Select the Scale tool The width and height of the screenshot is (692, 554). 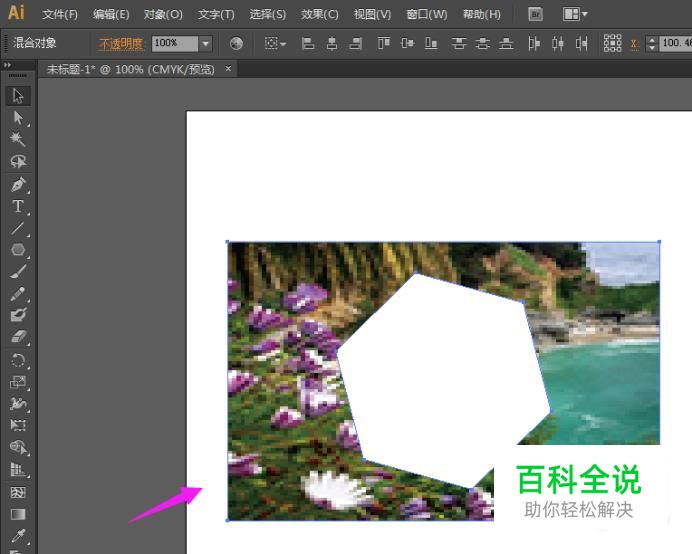pyautogui.click(x=18, y=382)
